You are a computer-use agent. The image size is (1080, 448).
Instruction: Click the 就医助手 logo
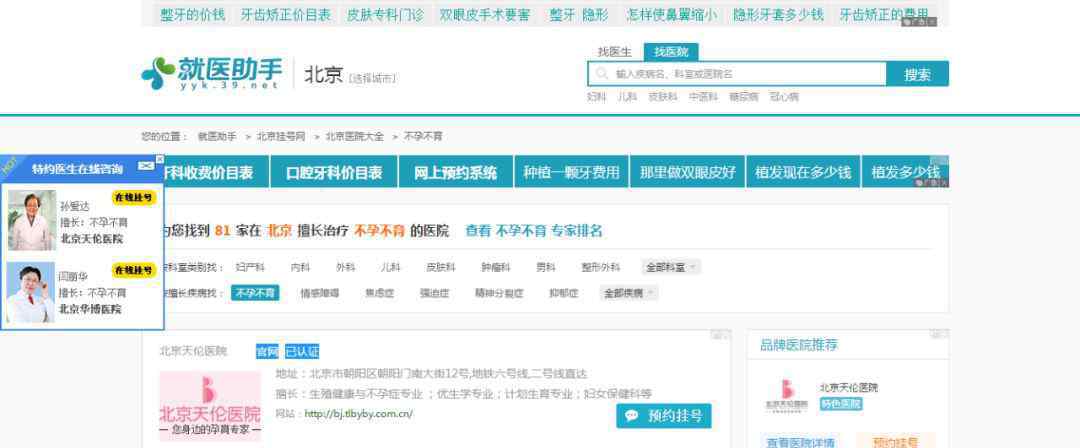pos(212,73)
